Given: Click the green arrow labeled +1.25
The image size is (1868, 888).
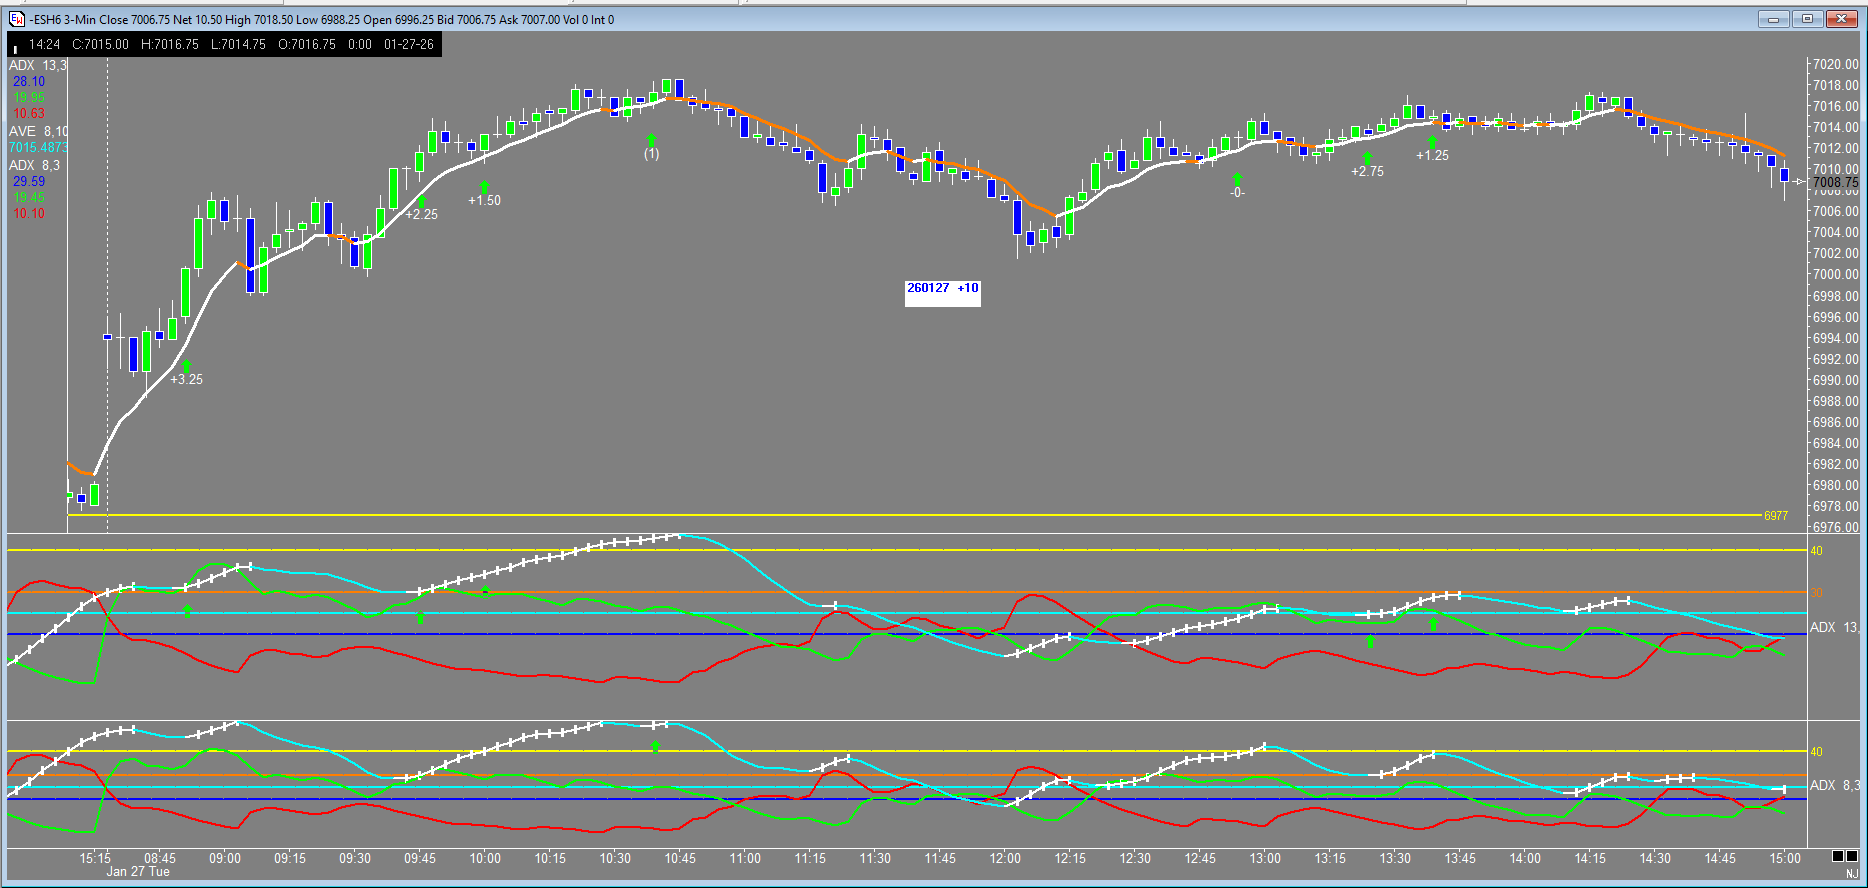Looking at the screenshot, I should (1432, 143).
